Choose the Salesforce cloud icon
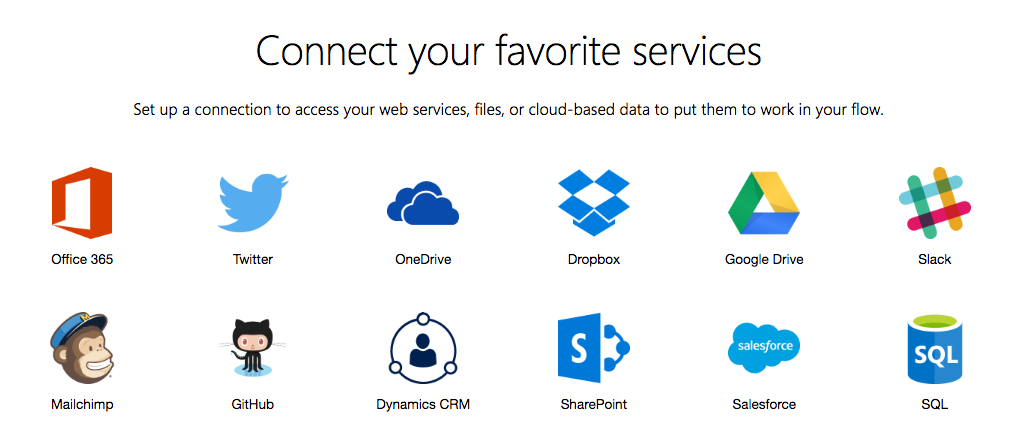1023x445 pixels. (764, 348)
